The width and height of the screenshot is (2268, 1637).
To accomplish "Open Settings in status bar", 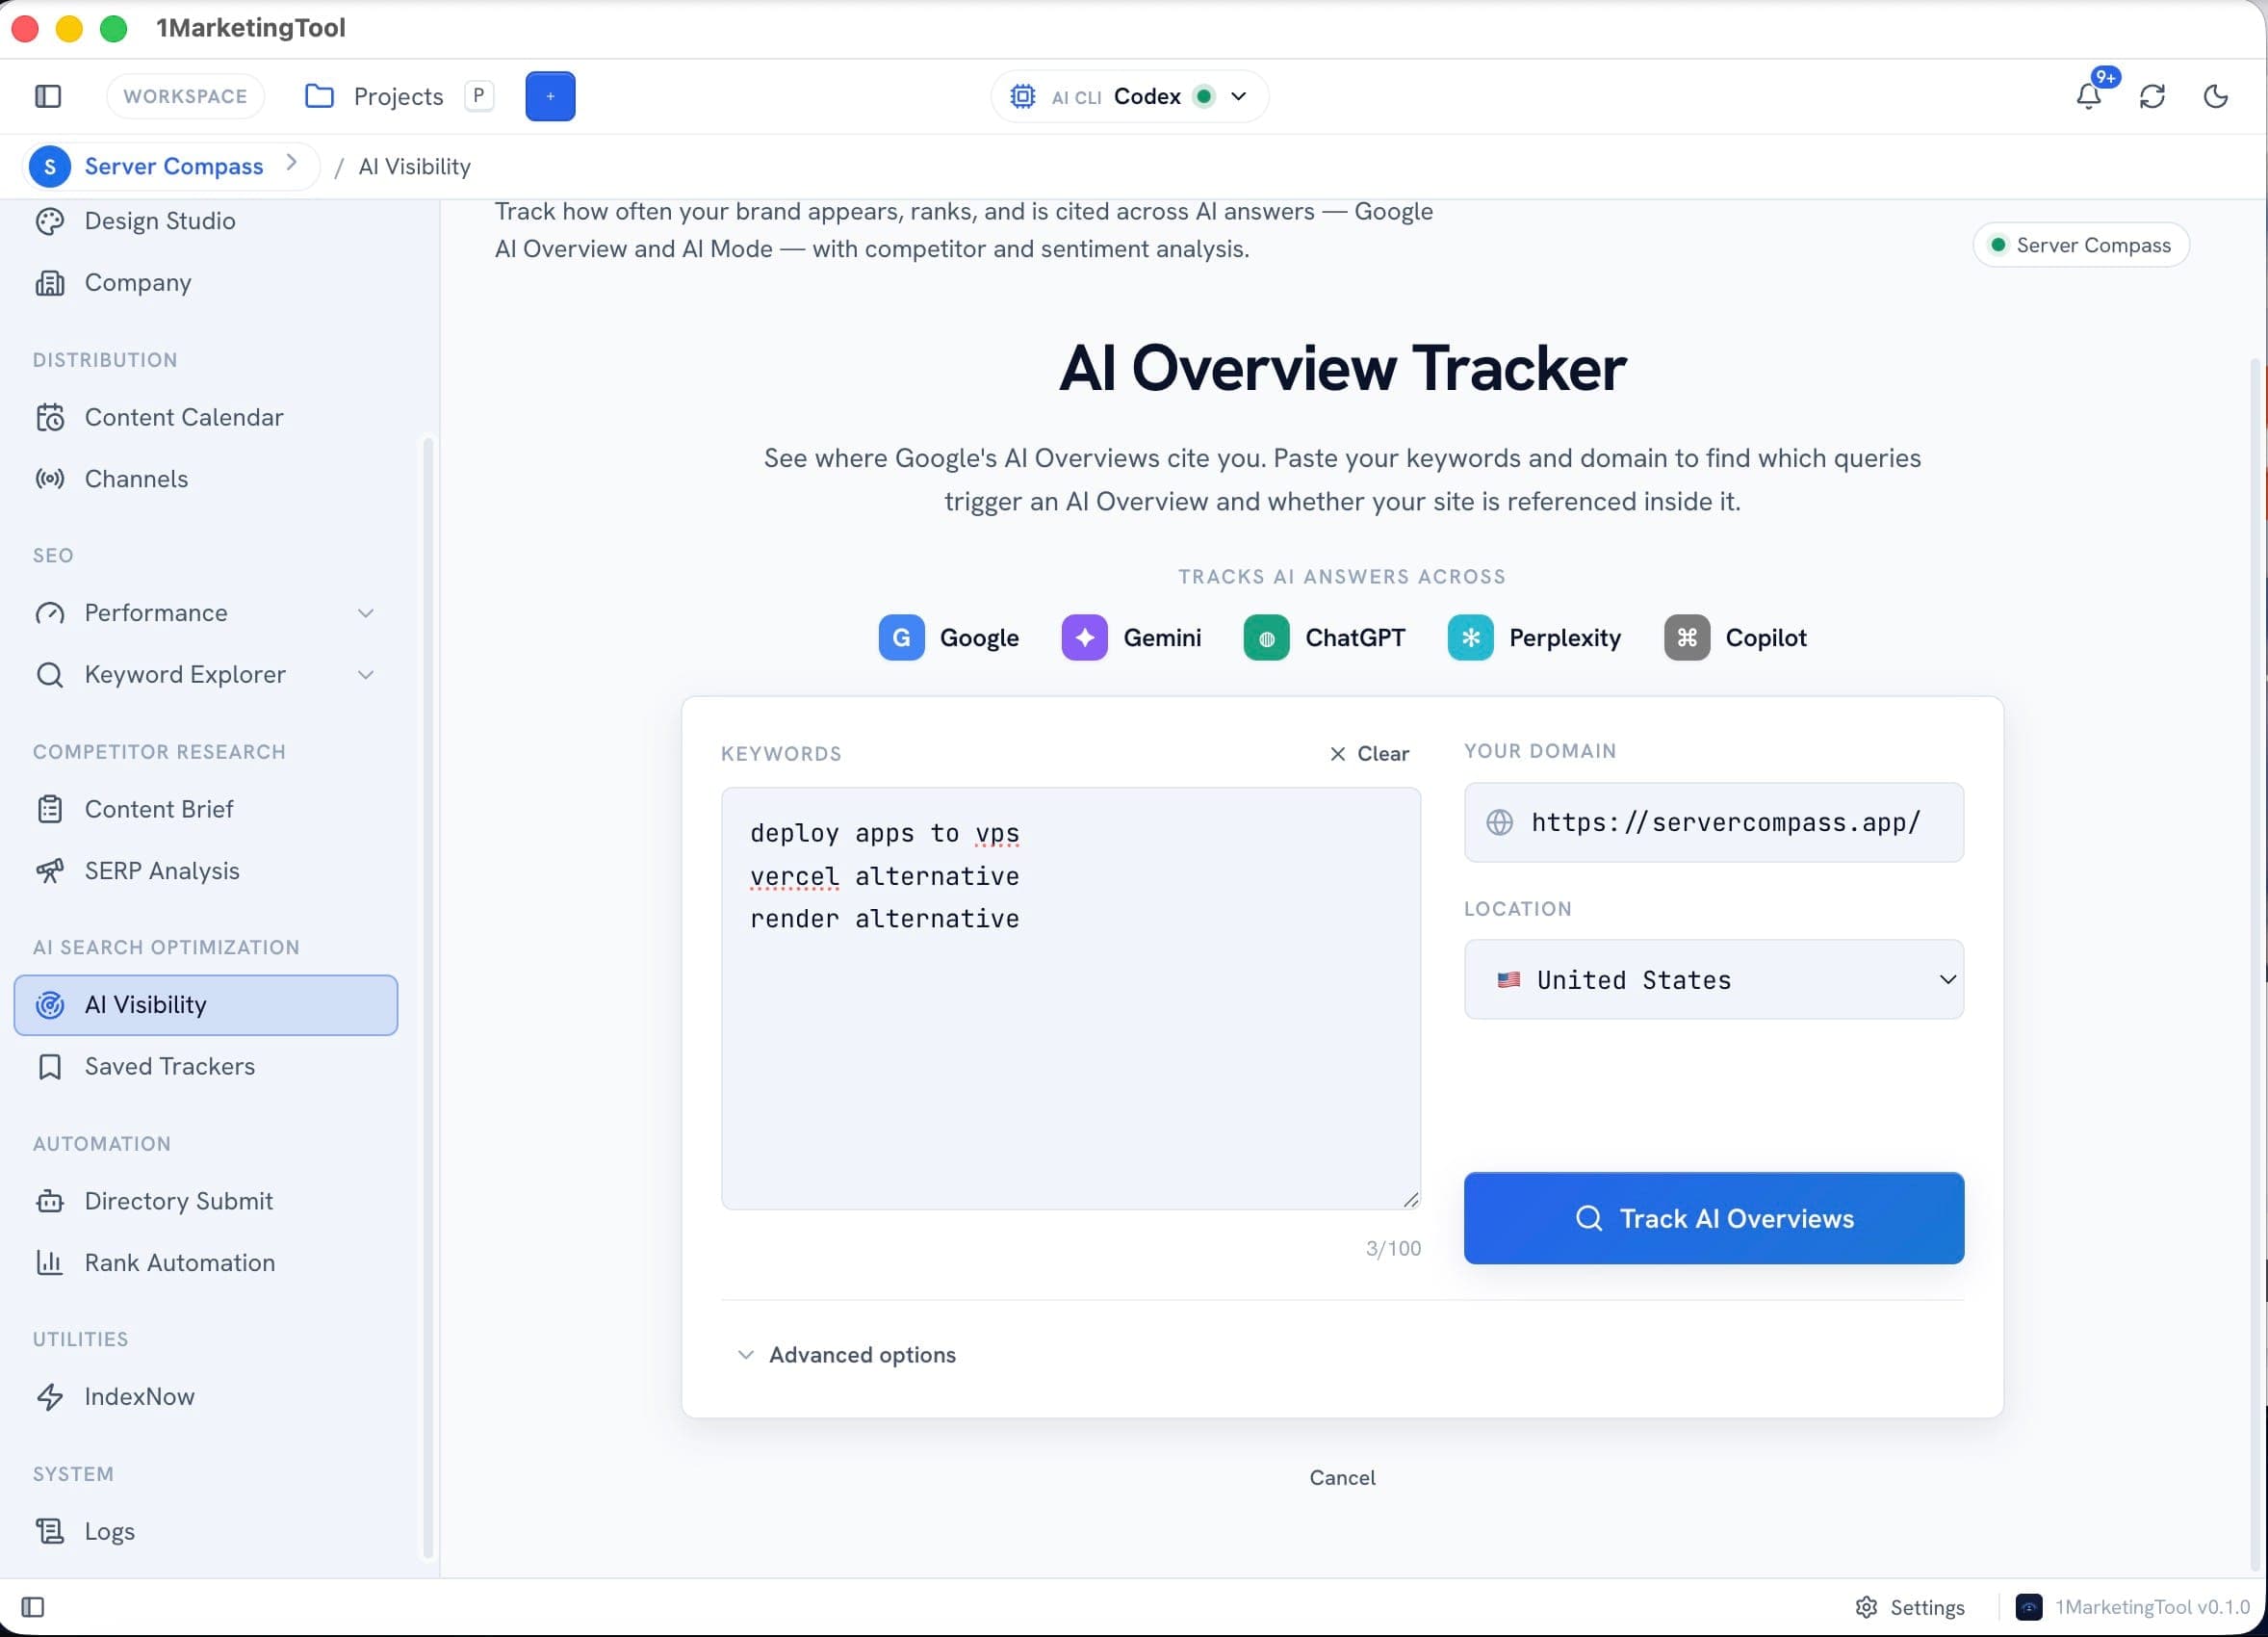I will pyautogui.click(x=1910, y=1608).
